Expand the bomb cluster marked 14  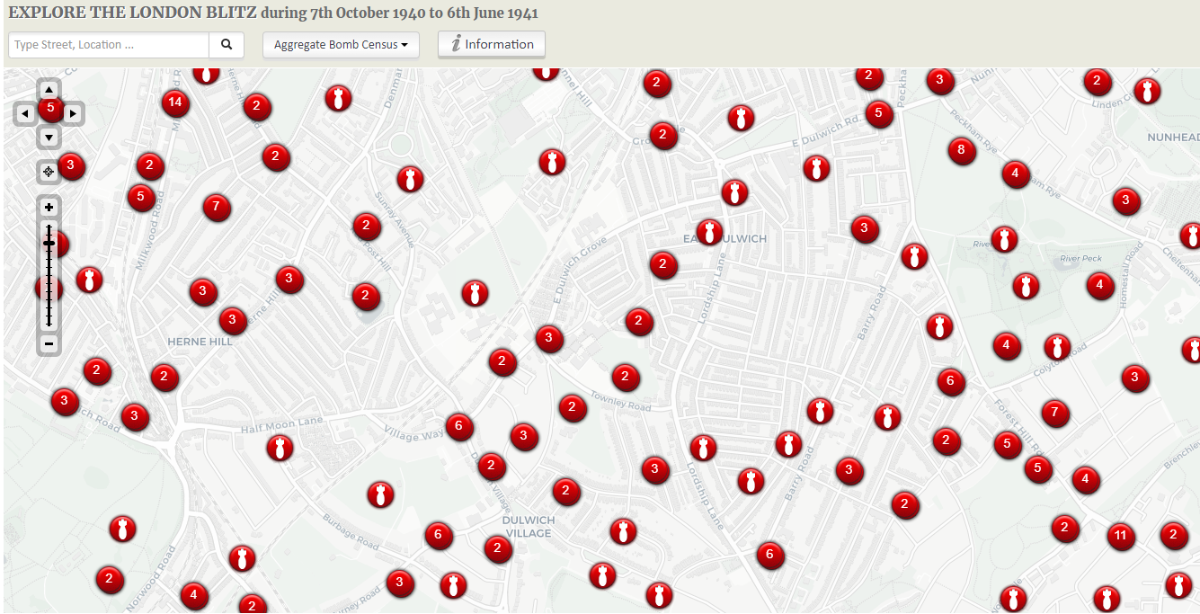175,102
